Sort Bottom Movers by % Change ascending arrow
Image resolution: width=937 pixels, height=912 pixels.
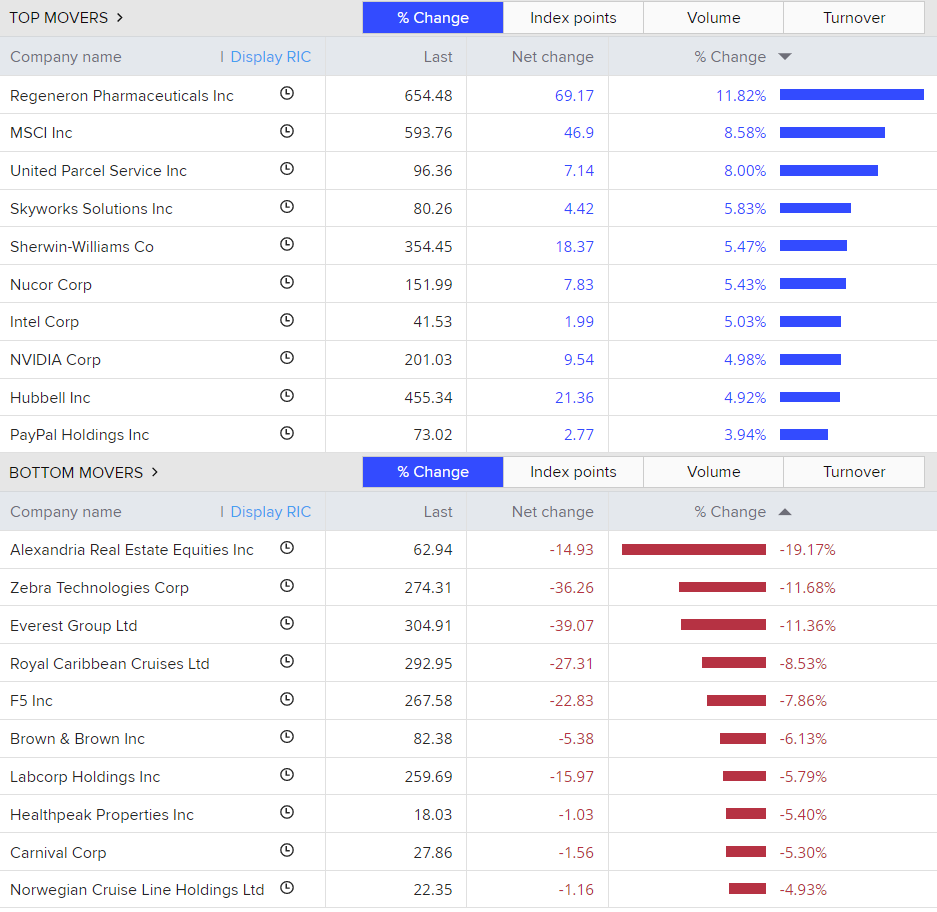coord(785,512)
